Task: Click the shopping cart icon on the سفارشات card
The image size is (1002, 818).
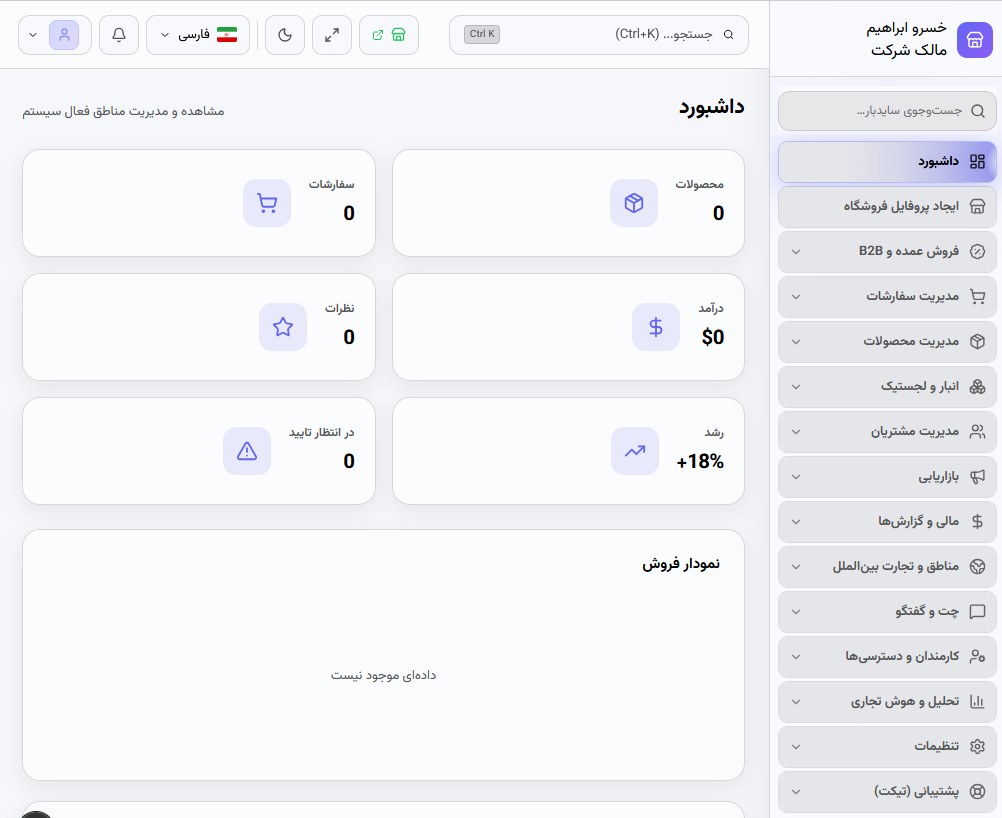Action: point(267,203)
